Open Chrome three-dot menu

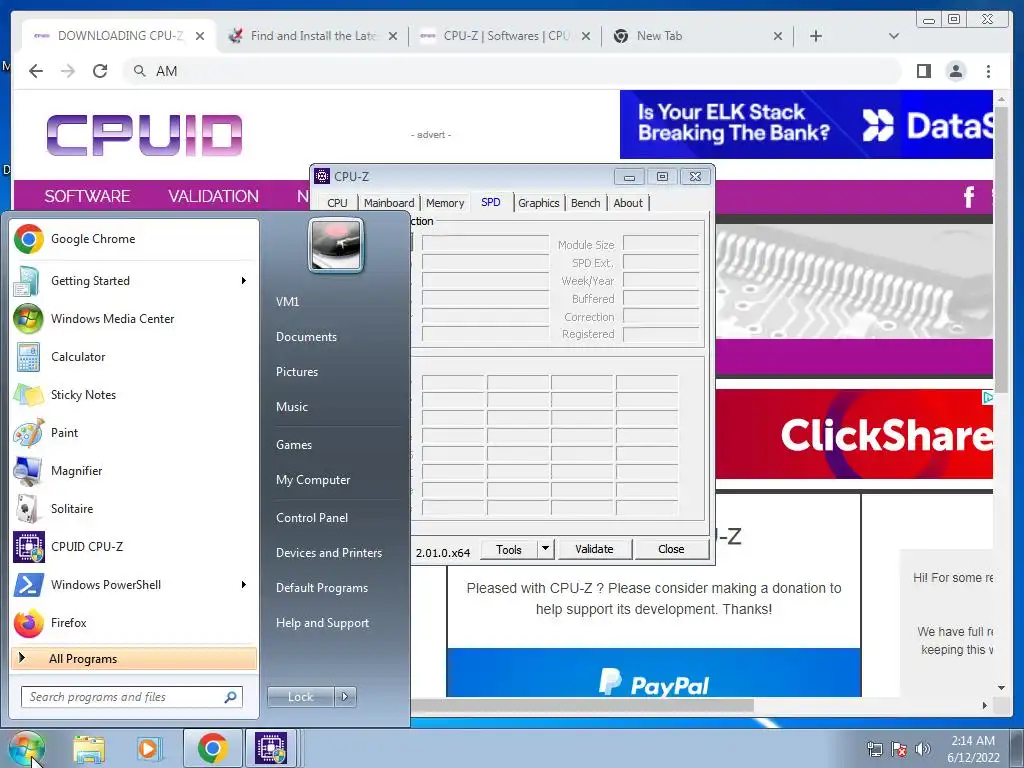pyautogui.click(x=988, y=71)
